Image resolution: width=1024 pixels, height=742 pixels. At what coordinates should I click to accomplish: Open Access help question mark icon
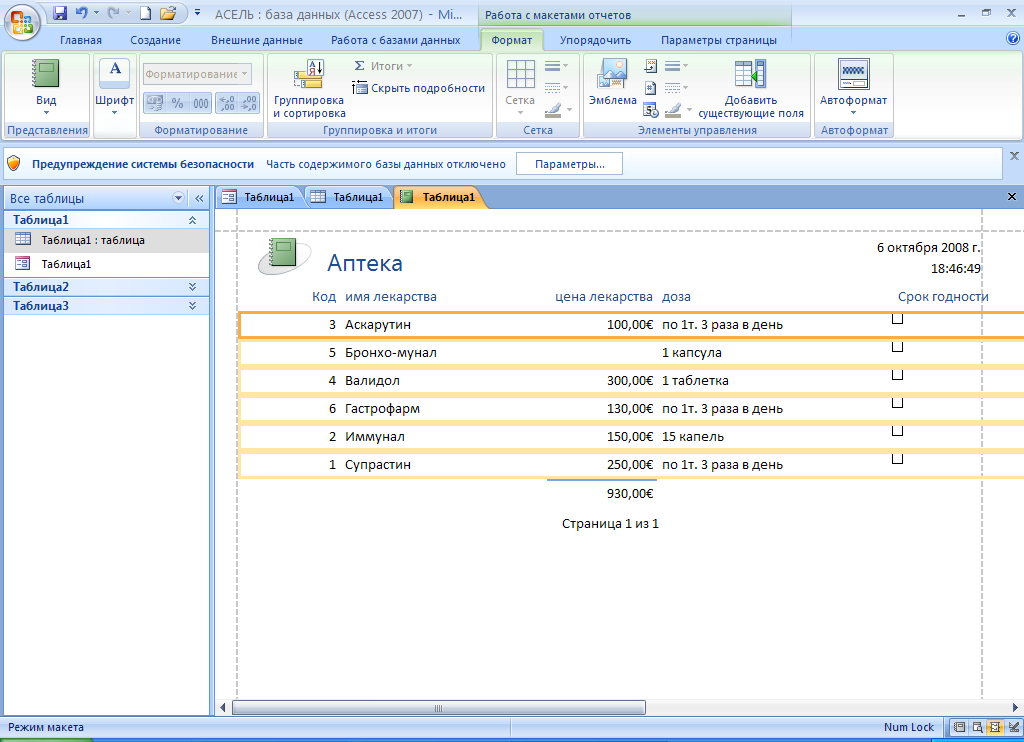coord(1012,39)
